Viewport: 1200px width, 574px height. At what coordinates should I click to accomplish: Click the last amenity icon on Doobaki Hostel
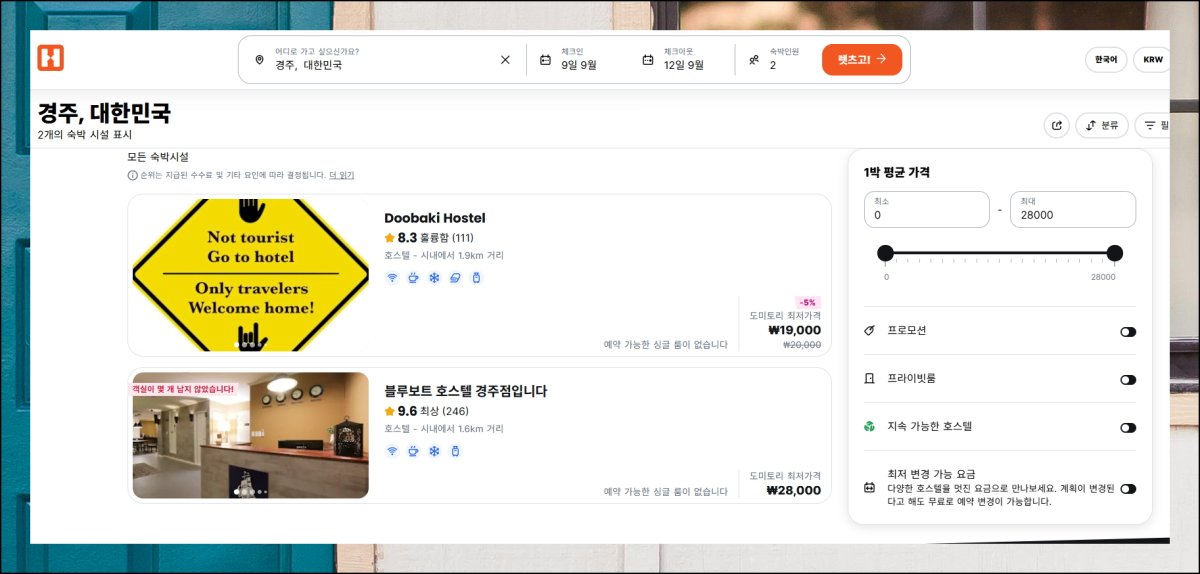pyautogui.click(x=476, y=277)
